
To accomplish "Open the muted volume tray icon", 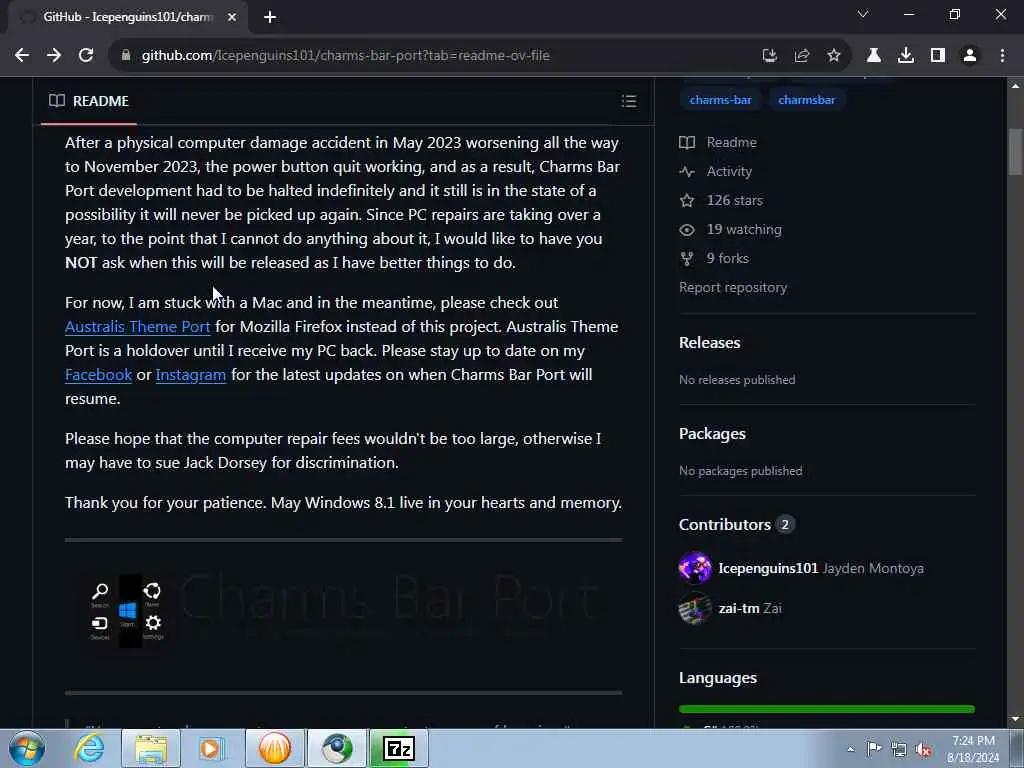I will (x=923, y=750).
